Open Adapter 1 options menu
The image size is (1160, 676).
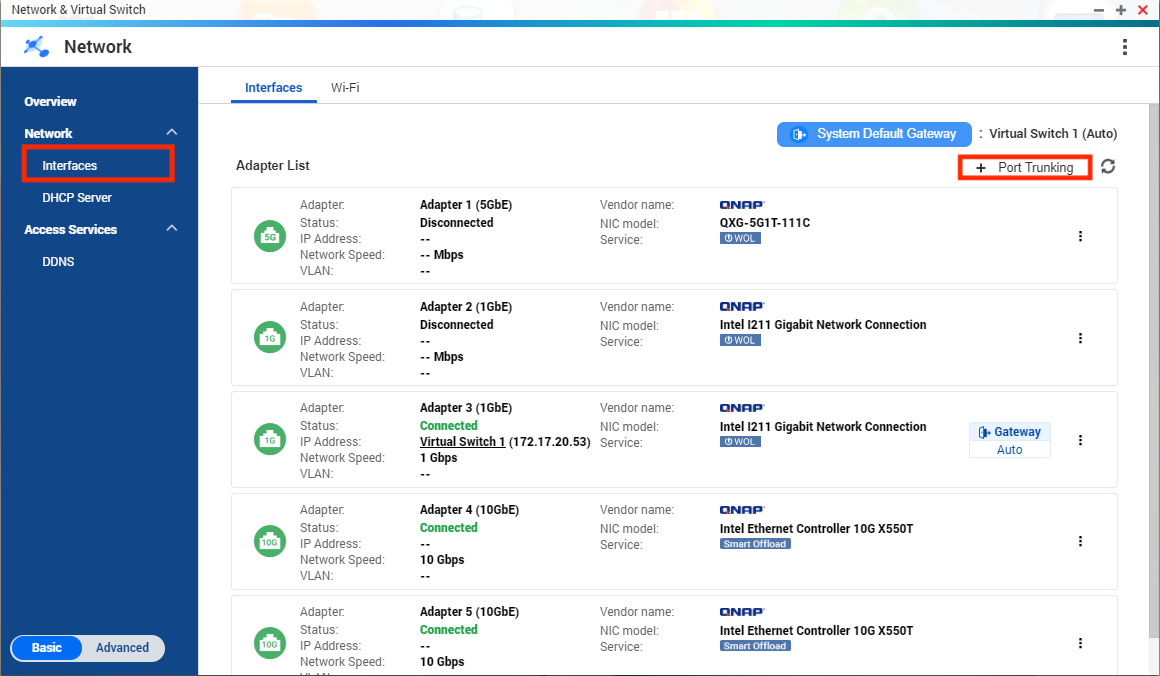1080,236
